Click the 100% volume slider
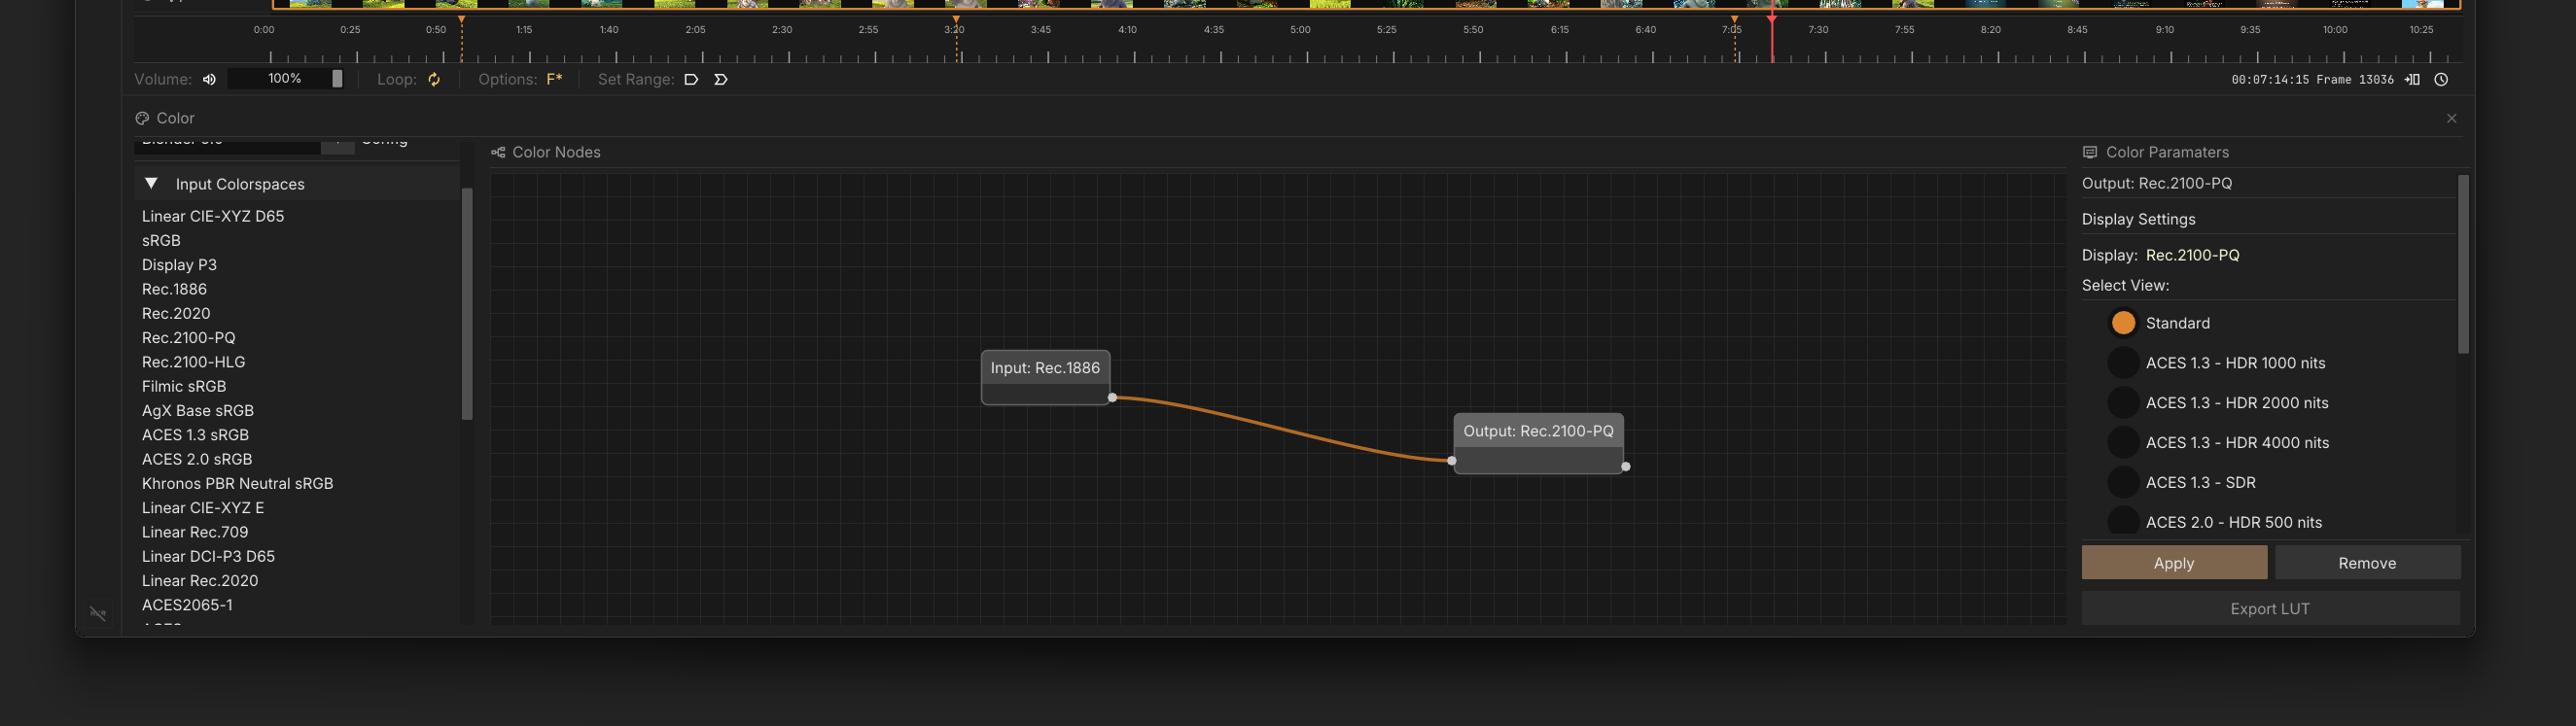Viewport: 2576px width, 726px height. click(x=285, y=79)
